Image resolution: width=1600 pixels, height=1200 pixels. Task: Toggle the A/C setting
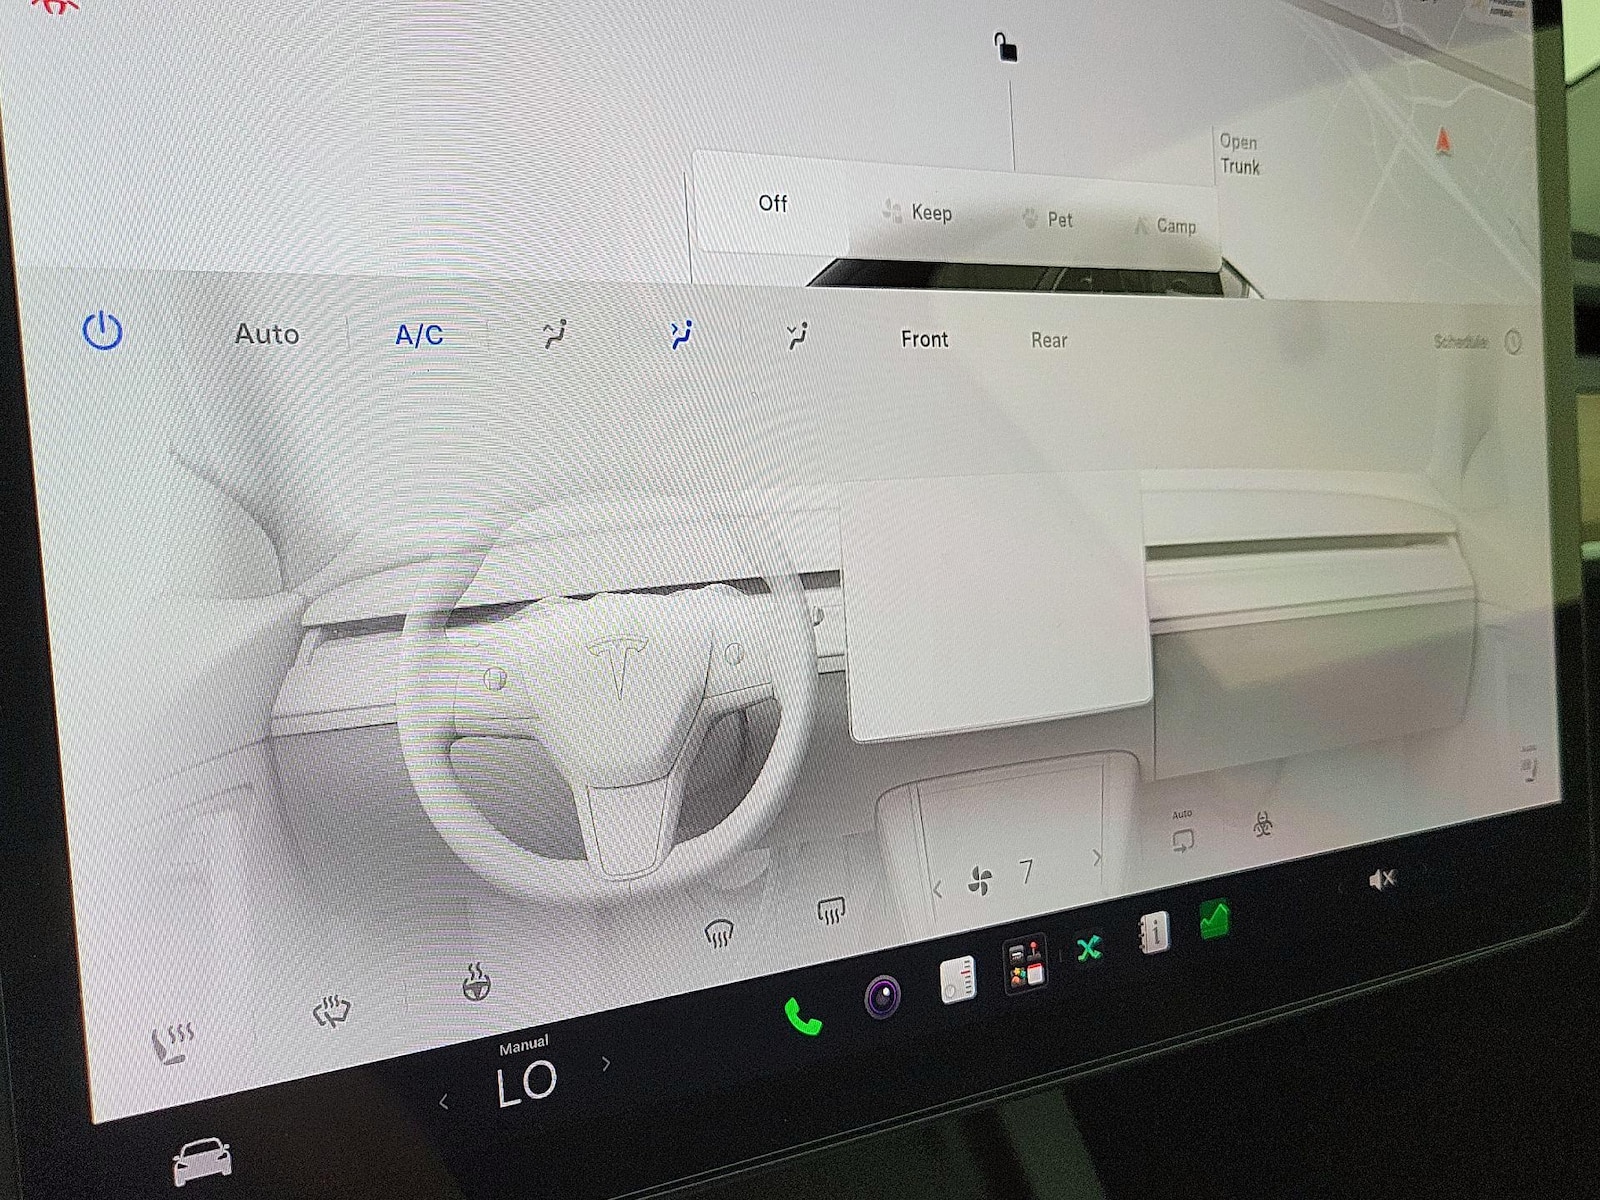click(x=419, y=335)
